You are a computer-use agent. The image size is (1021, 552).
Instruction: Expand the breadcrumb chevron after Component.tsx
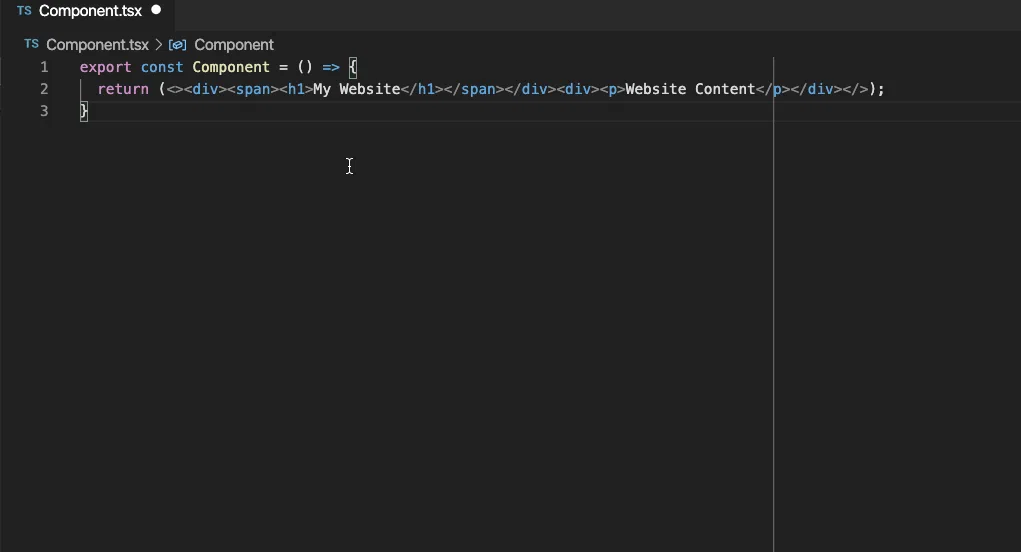tap(158, 45)
